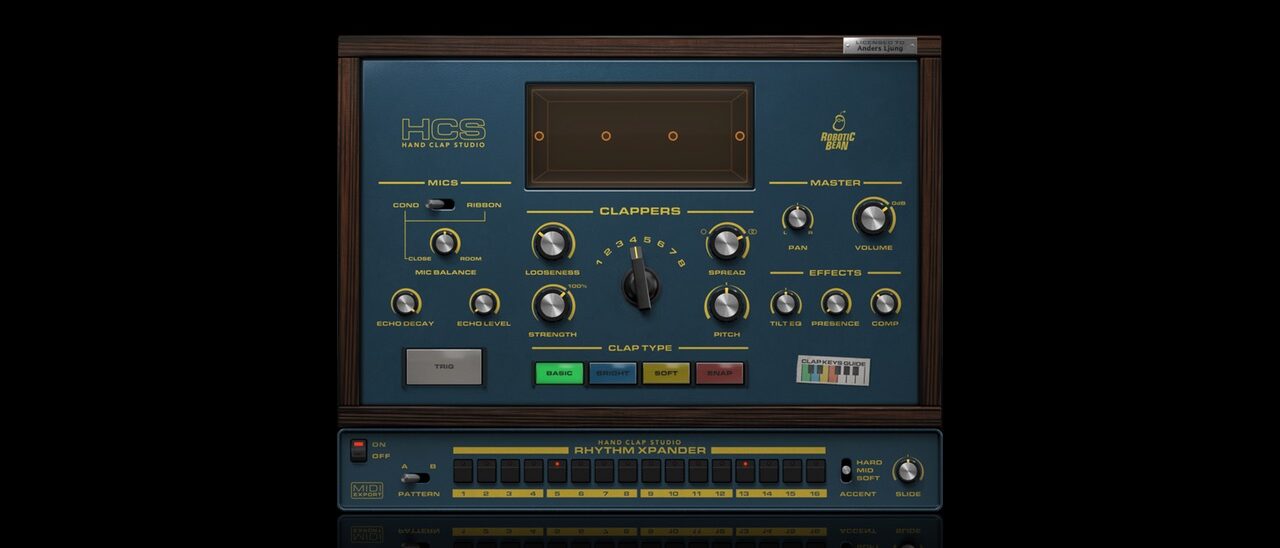Select the Bright clap type

tap(613, 373)
